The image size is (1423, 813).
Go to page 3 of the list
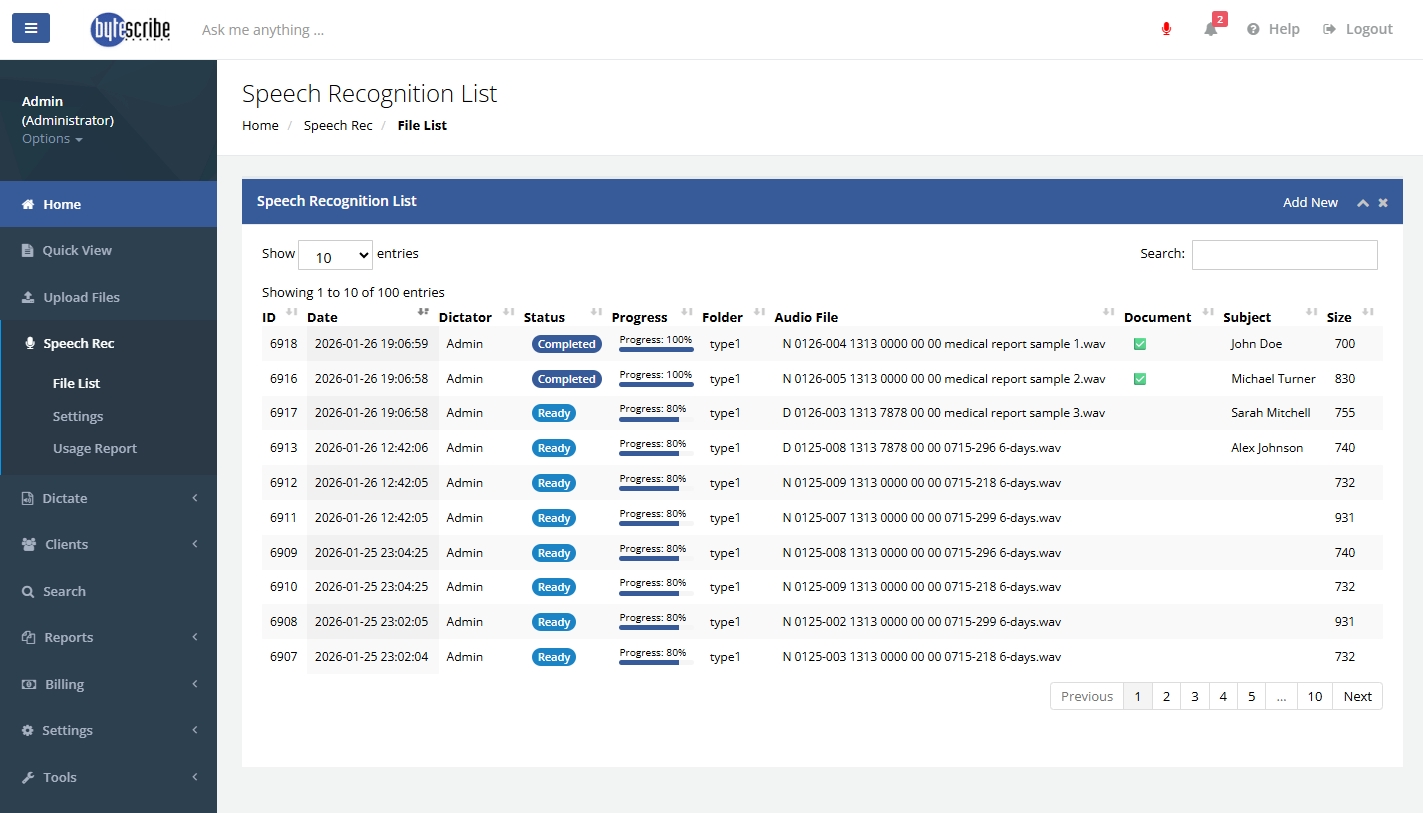(x=1194, y=697)
